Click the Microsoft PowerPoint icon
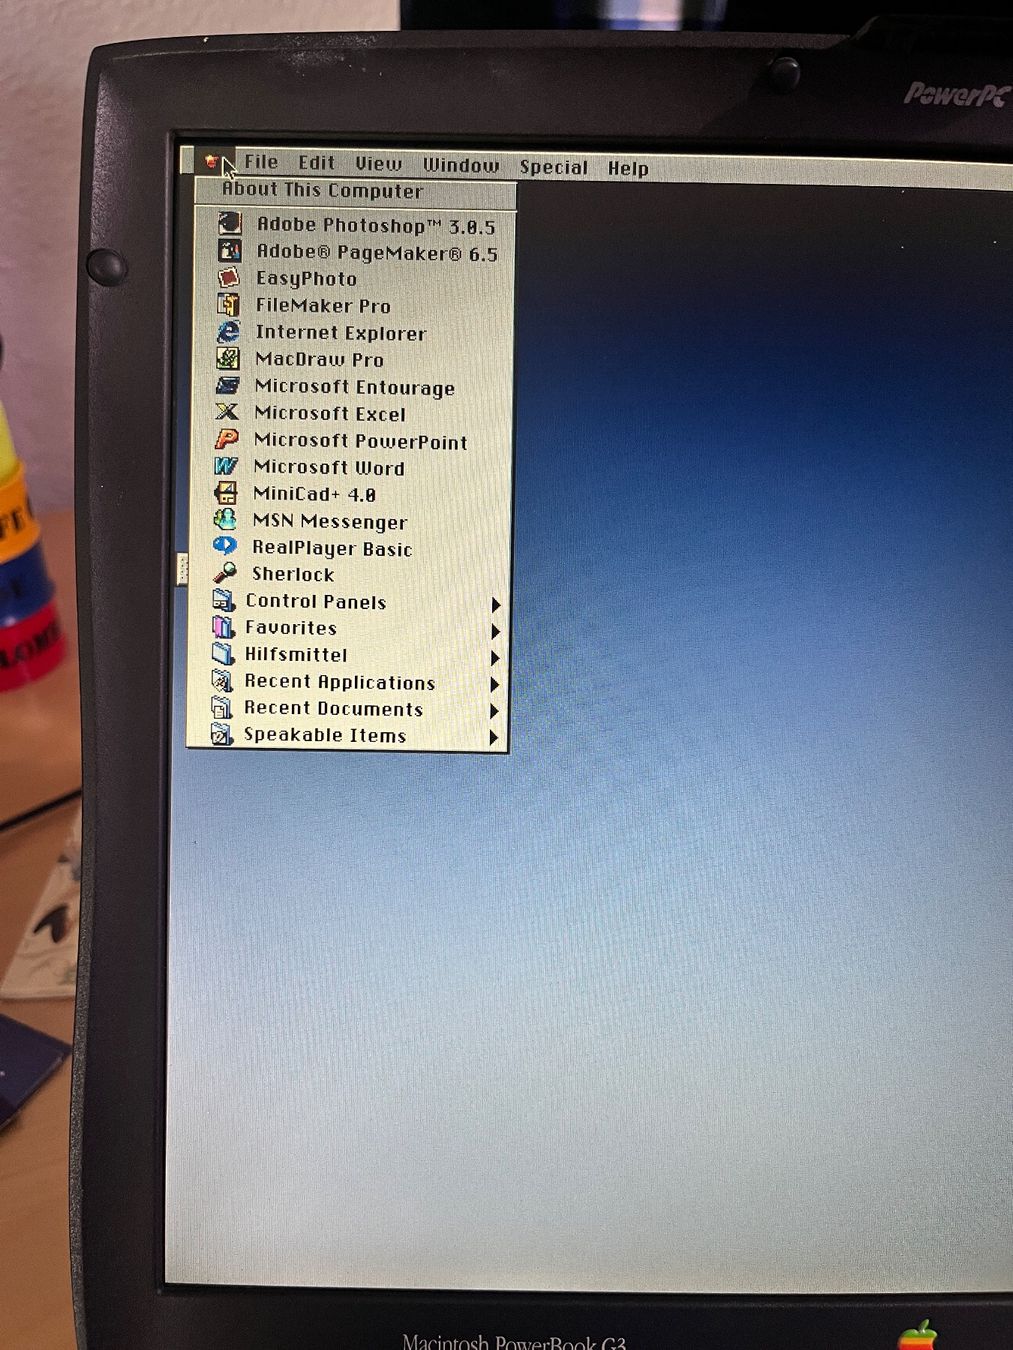This screenshot has height=1350, width=1013. coord(227,439)
